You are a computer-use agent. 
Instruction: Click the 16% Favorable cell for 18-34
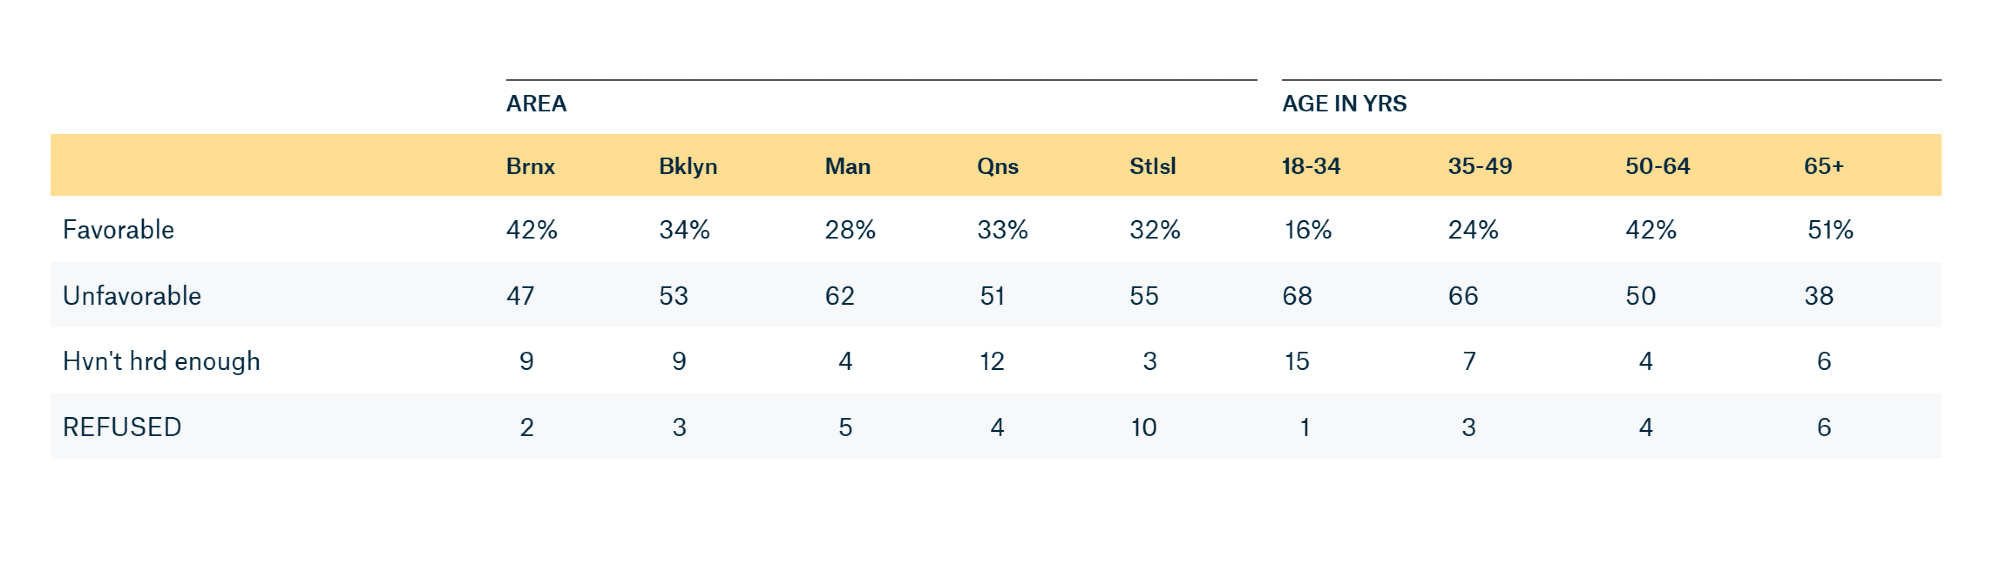1307,230
